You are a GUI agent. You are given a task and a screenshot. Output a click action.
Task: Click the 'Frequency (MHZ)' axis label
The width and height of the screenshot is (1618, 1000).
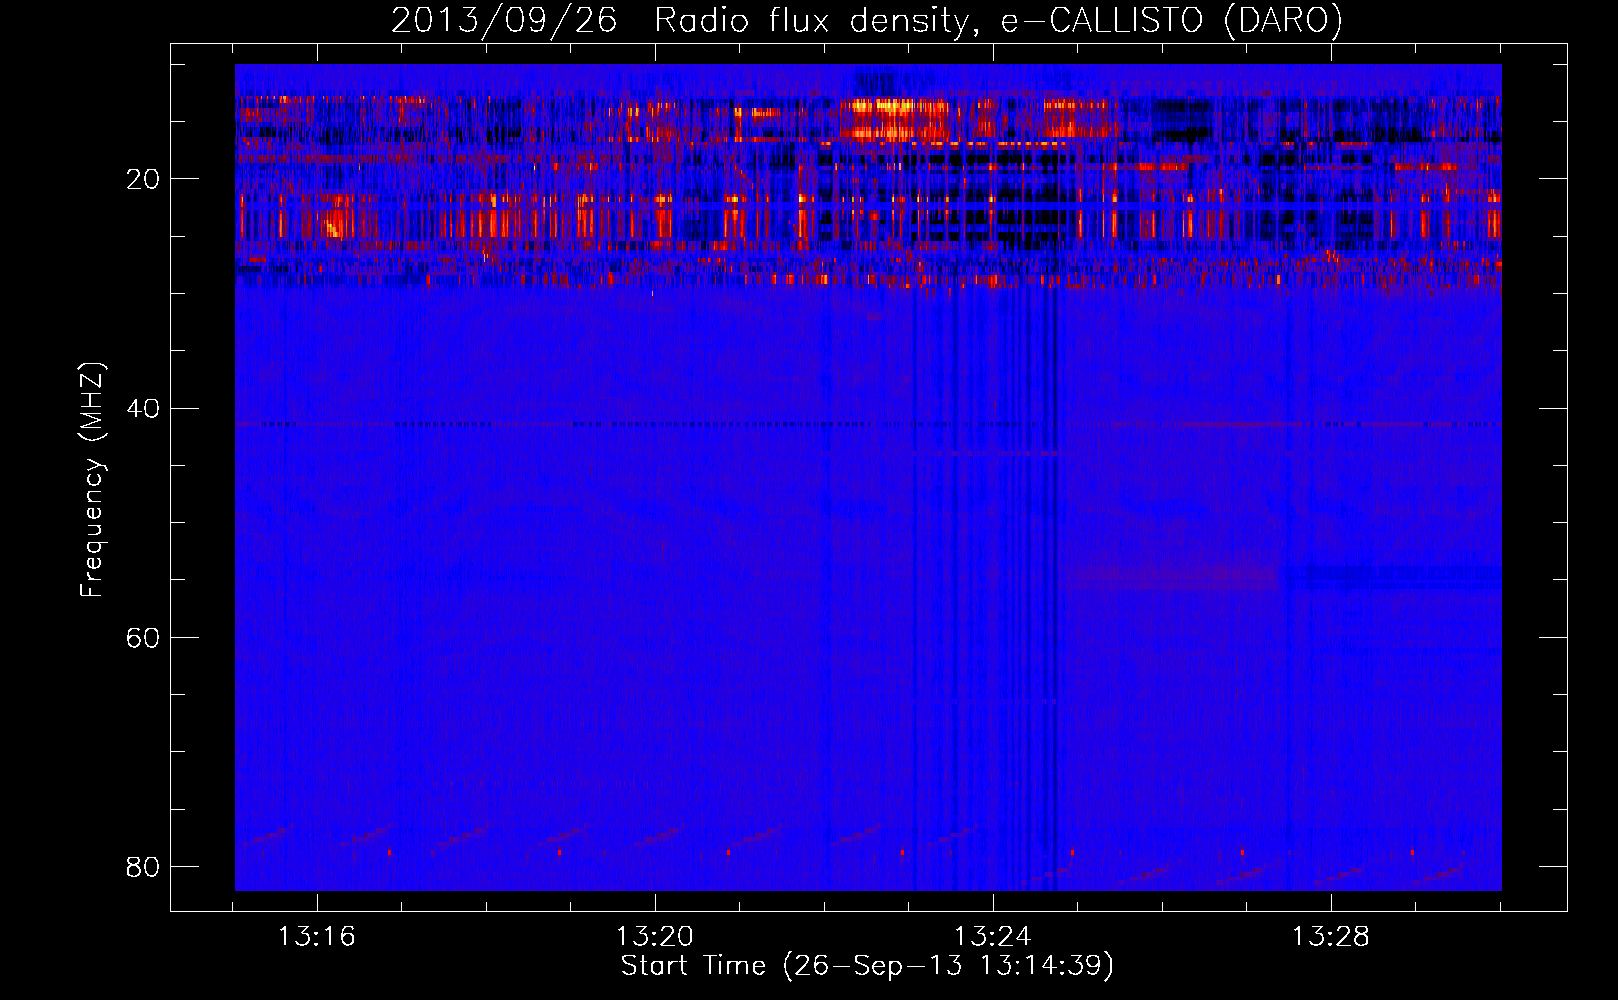pos(92,480)
